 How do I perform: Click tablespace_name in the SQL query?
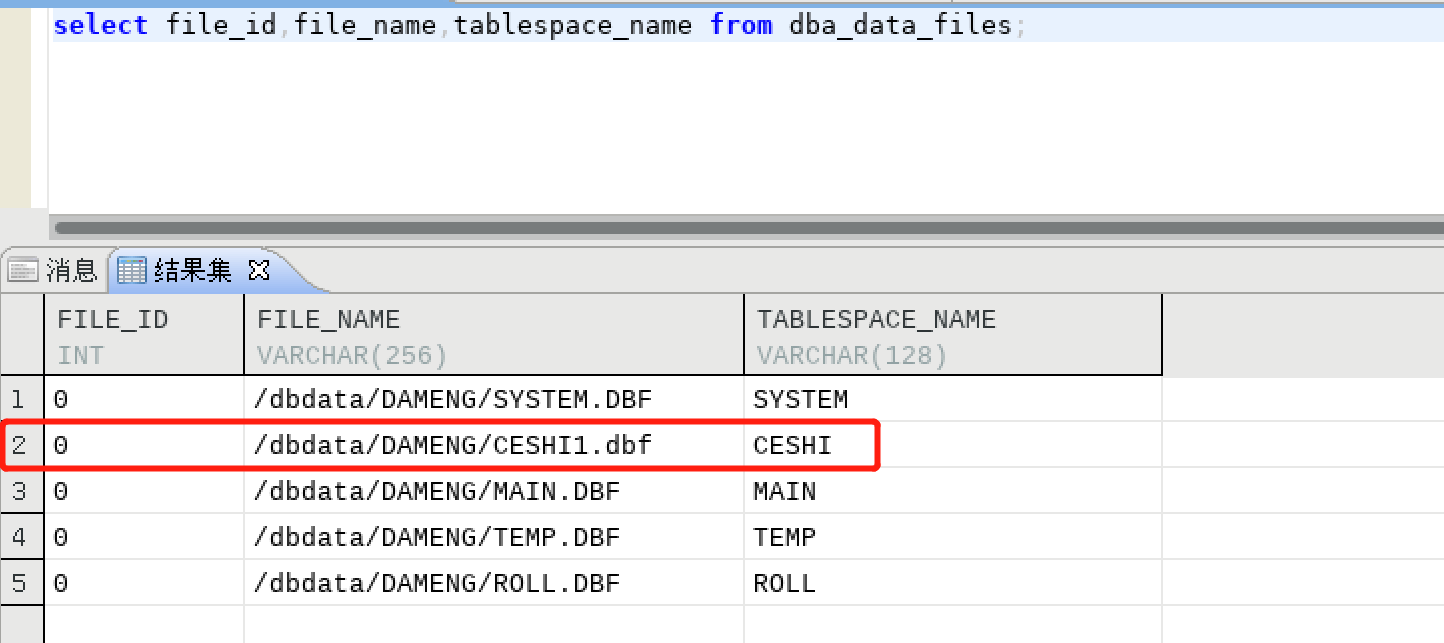573,25
